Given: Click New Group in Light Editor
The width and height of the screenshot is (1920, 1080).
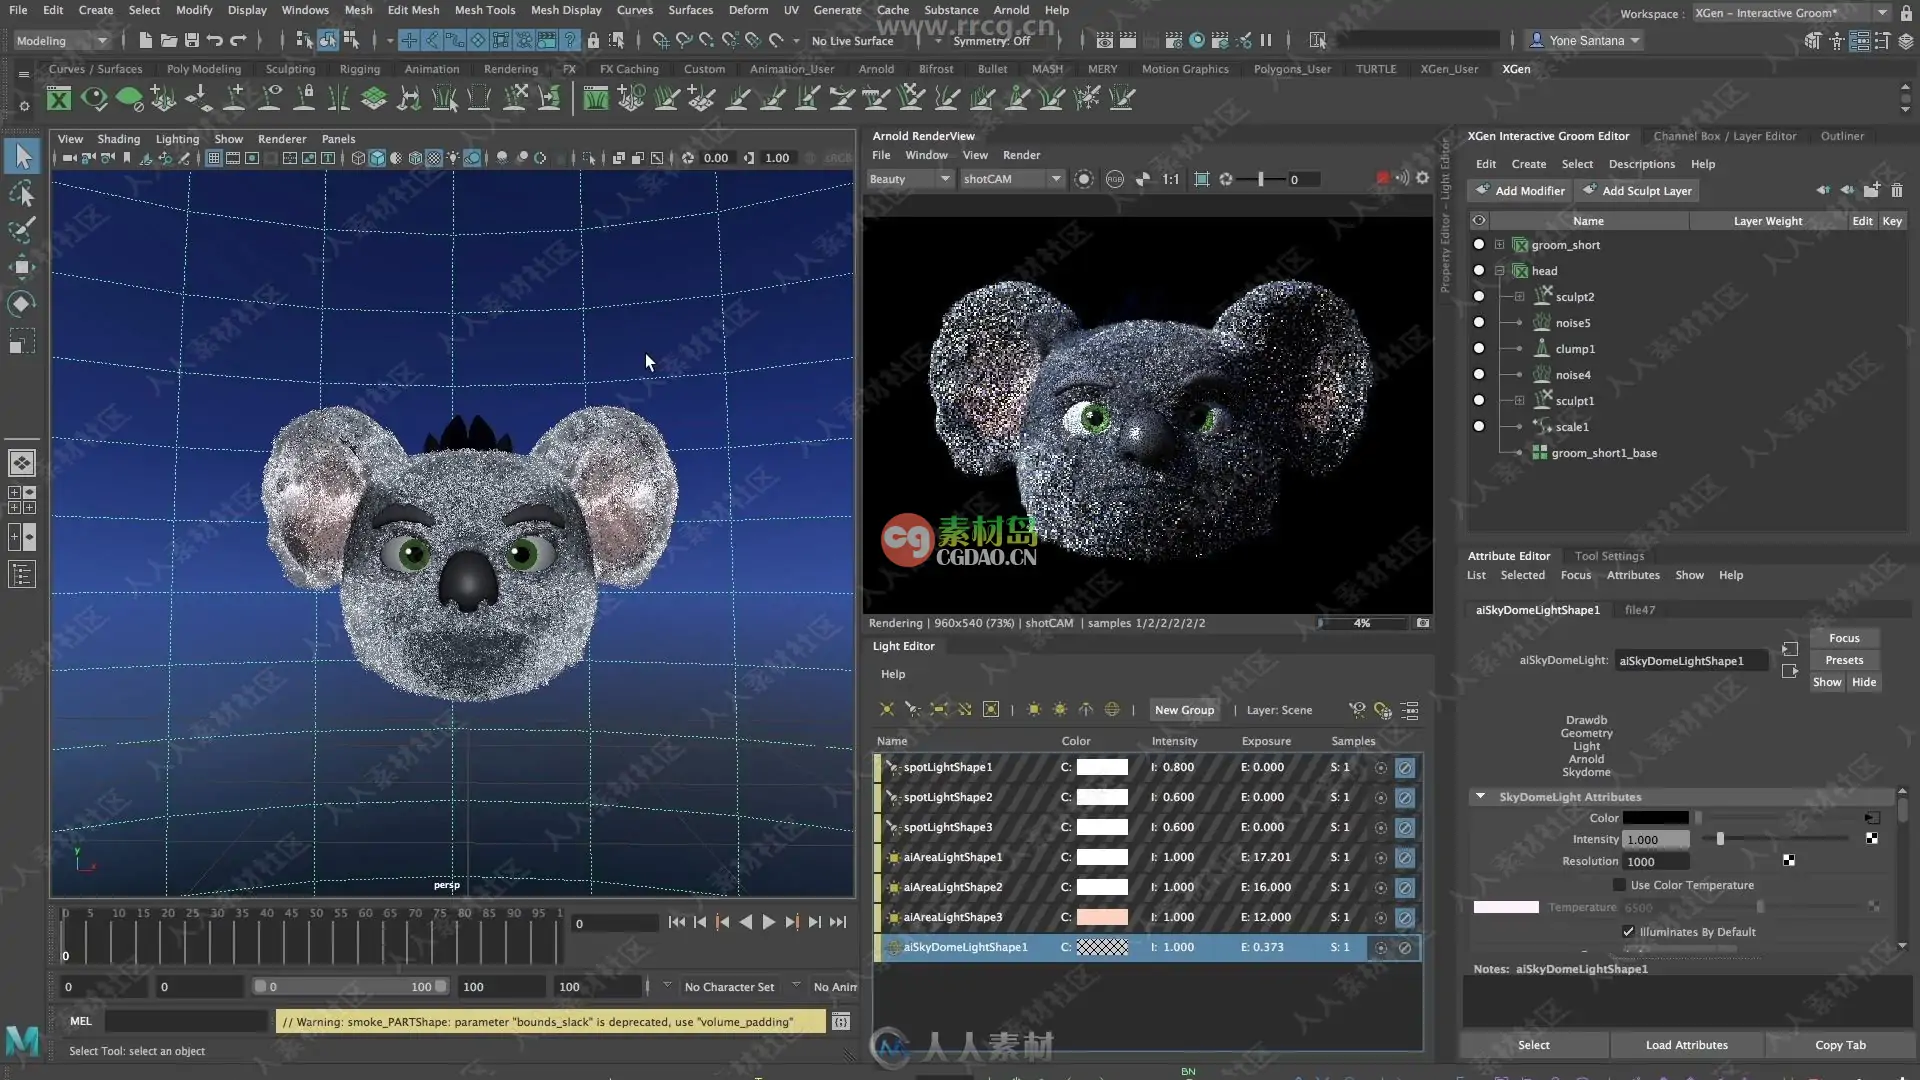Looking at the screenshot, I should click(x=1184, y=710).
